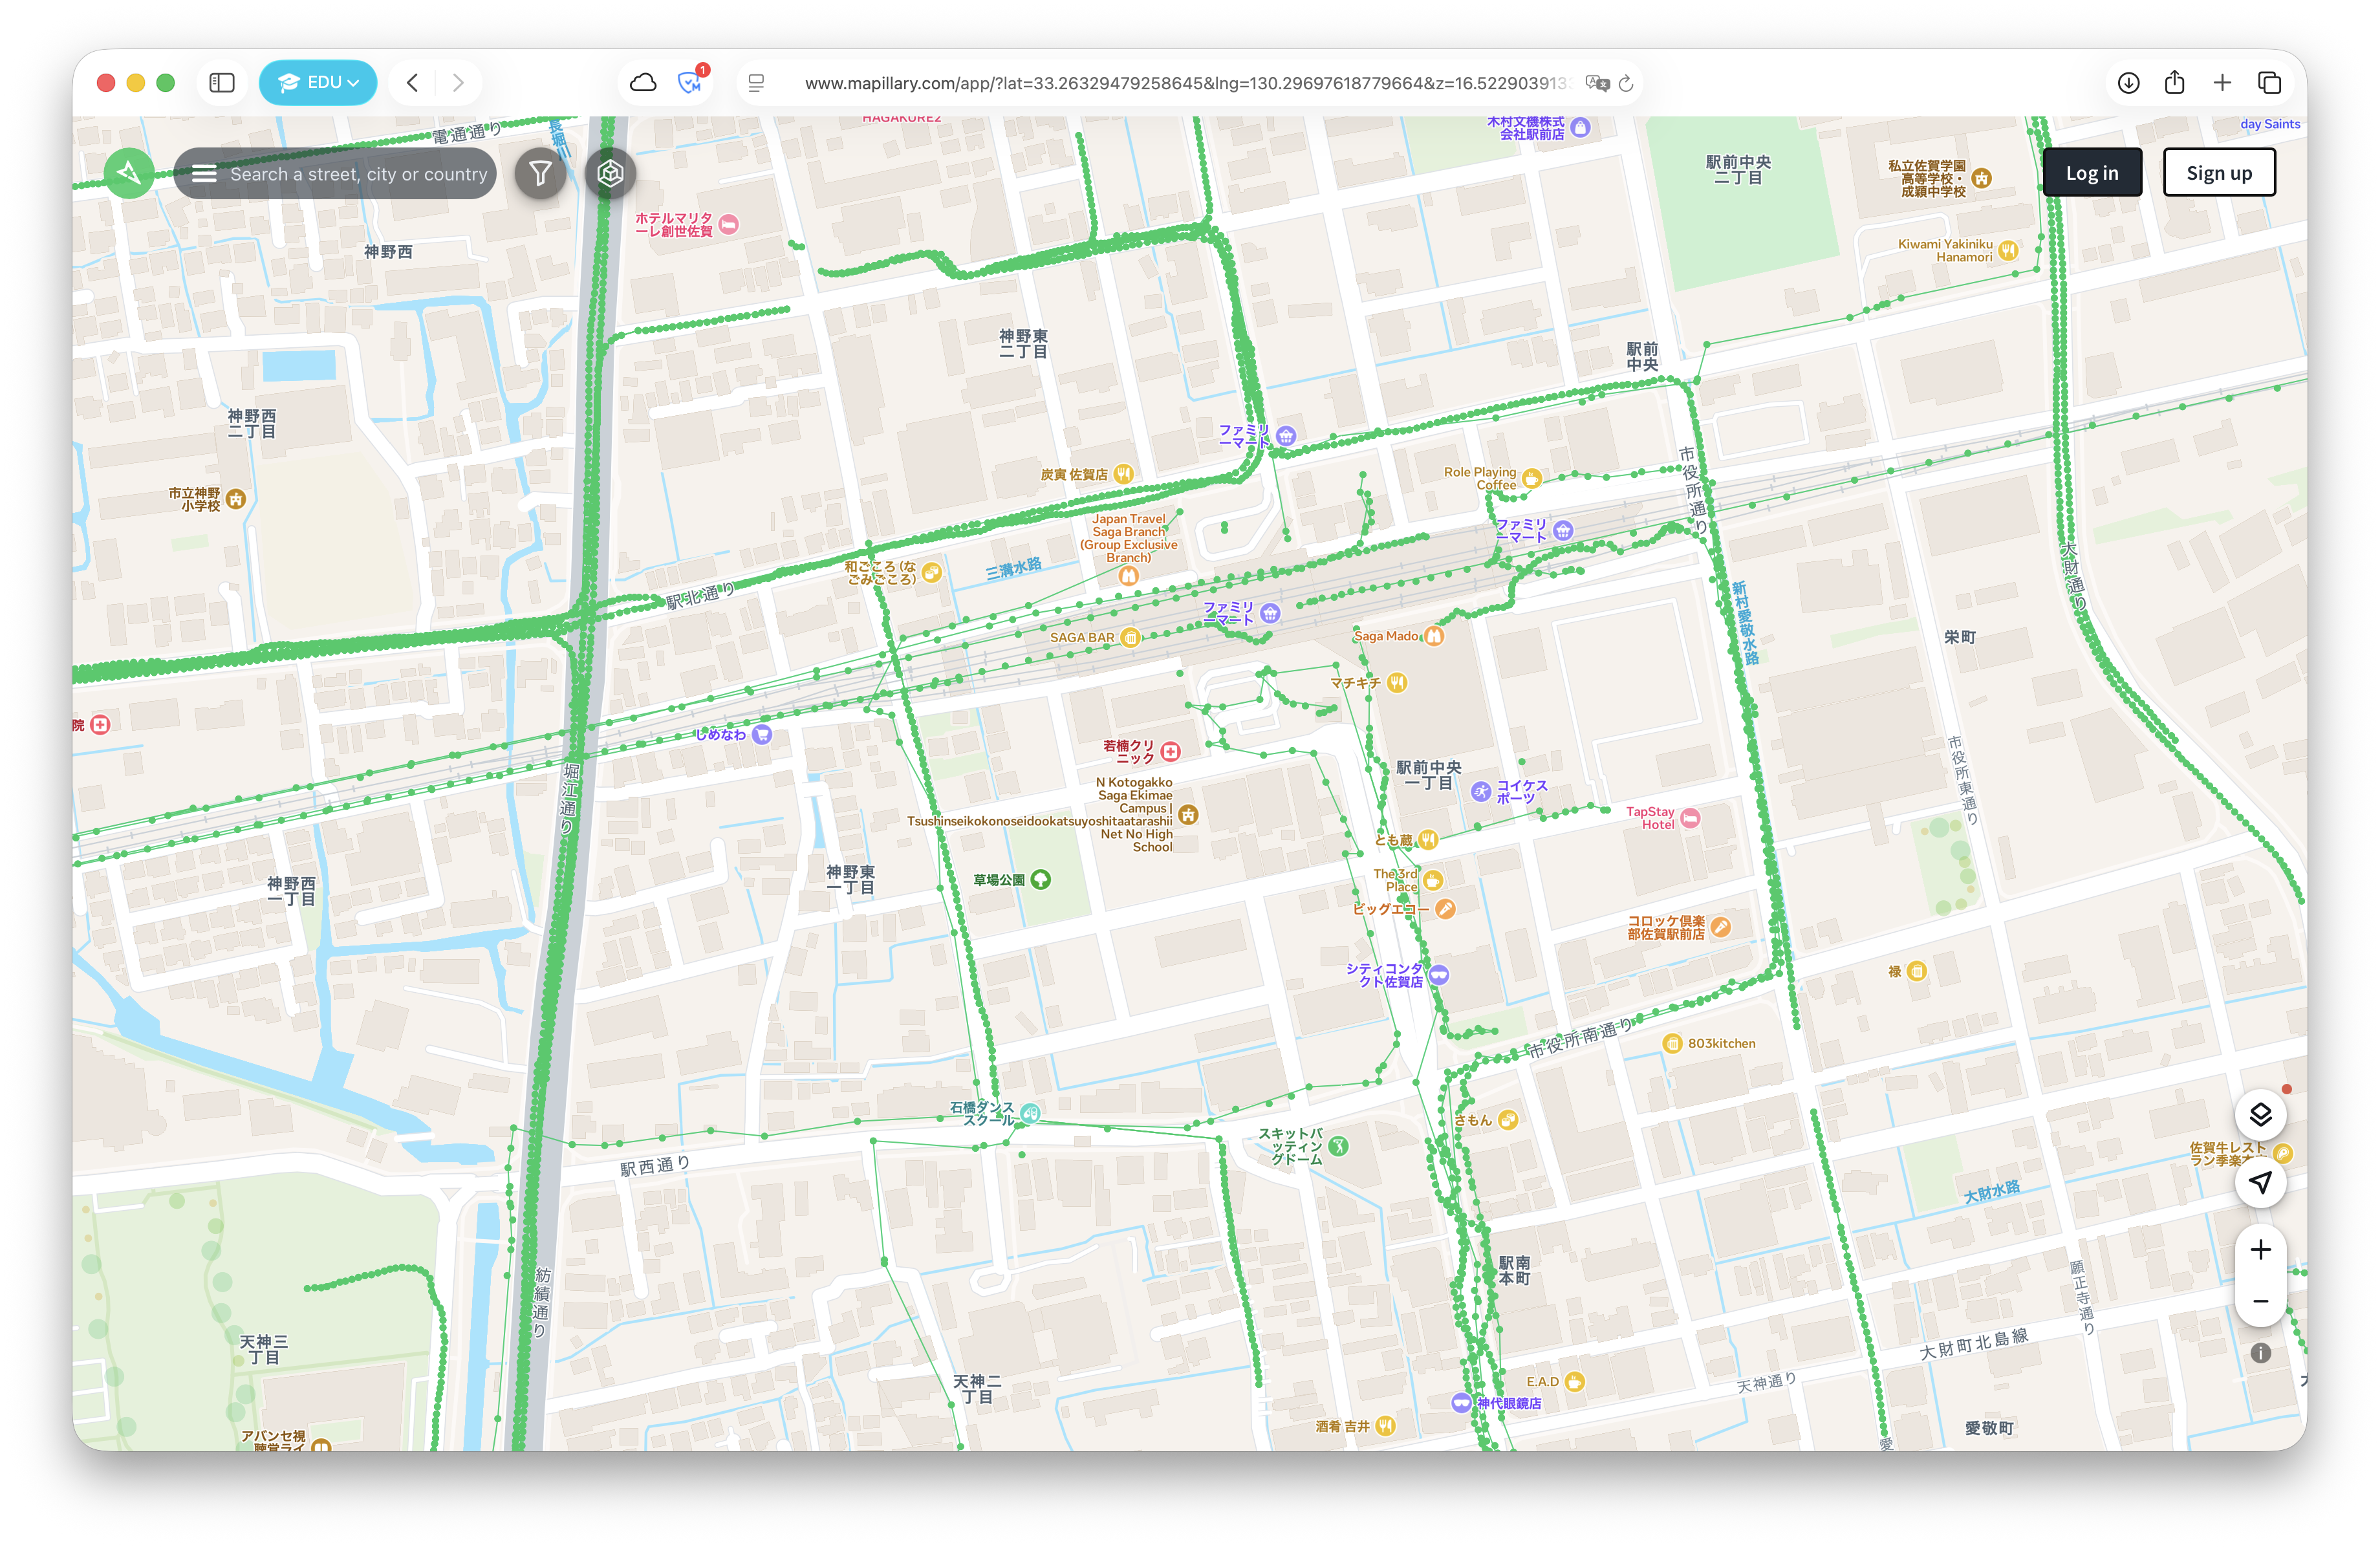Open the hamburger menu in search bar
This screenshot has height=1547, width=2380.
pyautogui.click(x=204, y=174)
